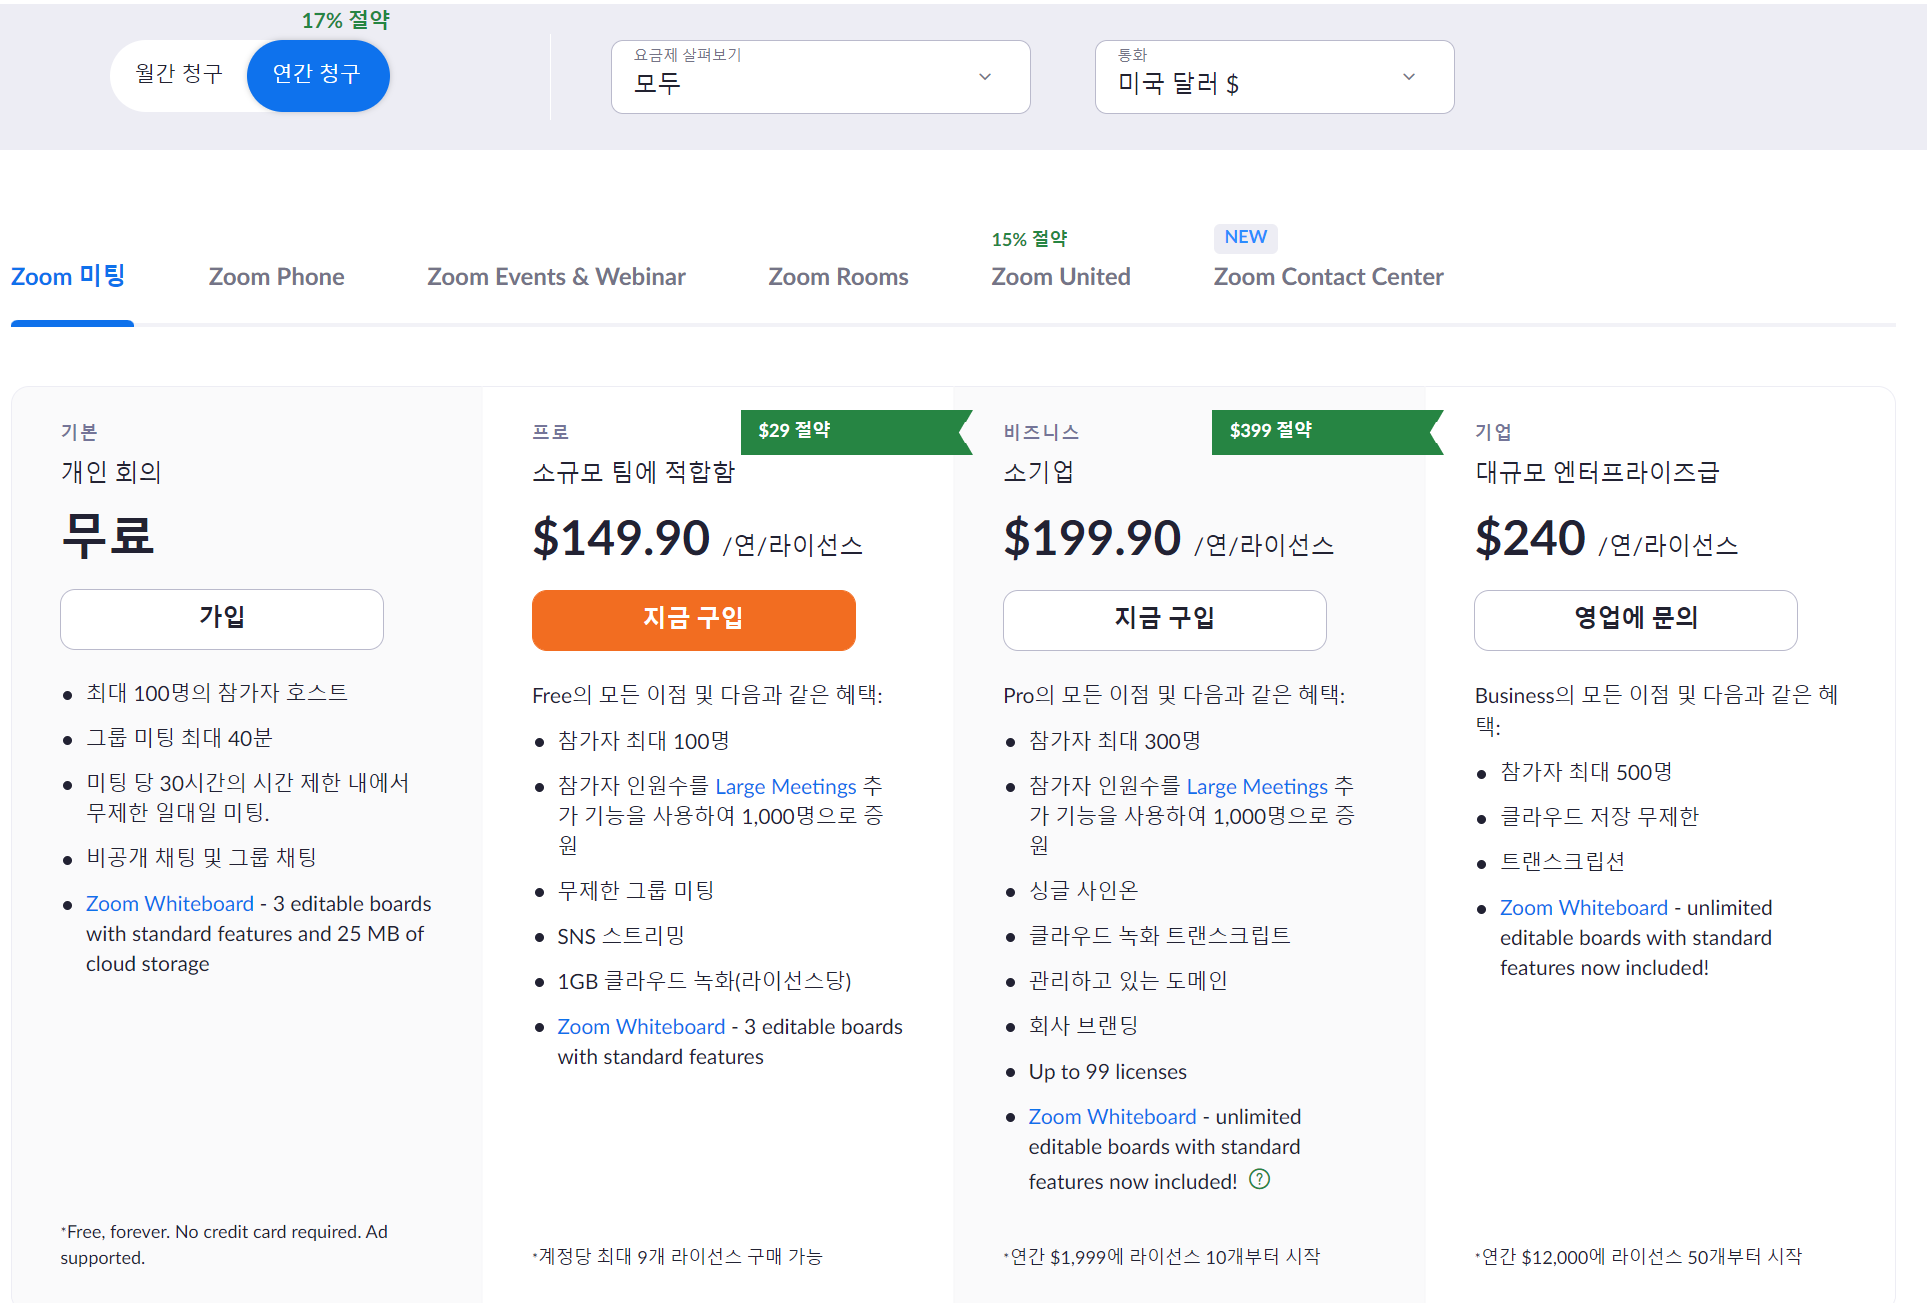The width and height of the screenshot is (1927, 1303).
Task: Click '트랜스크립션' feature in Enterprise plan
Action: [1562, 862]
